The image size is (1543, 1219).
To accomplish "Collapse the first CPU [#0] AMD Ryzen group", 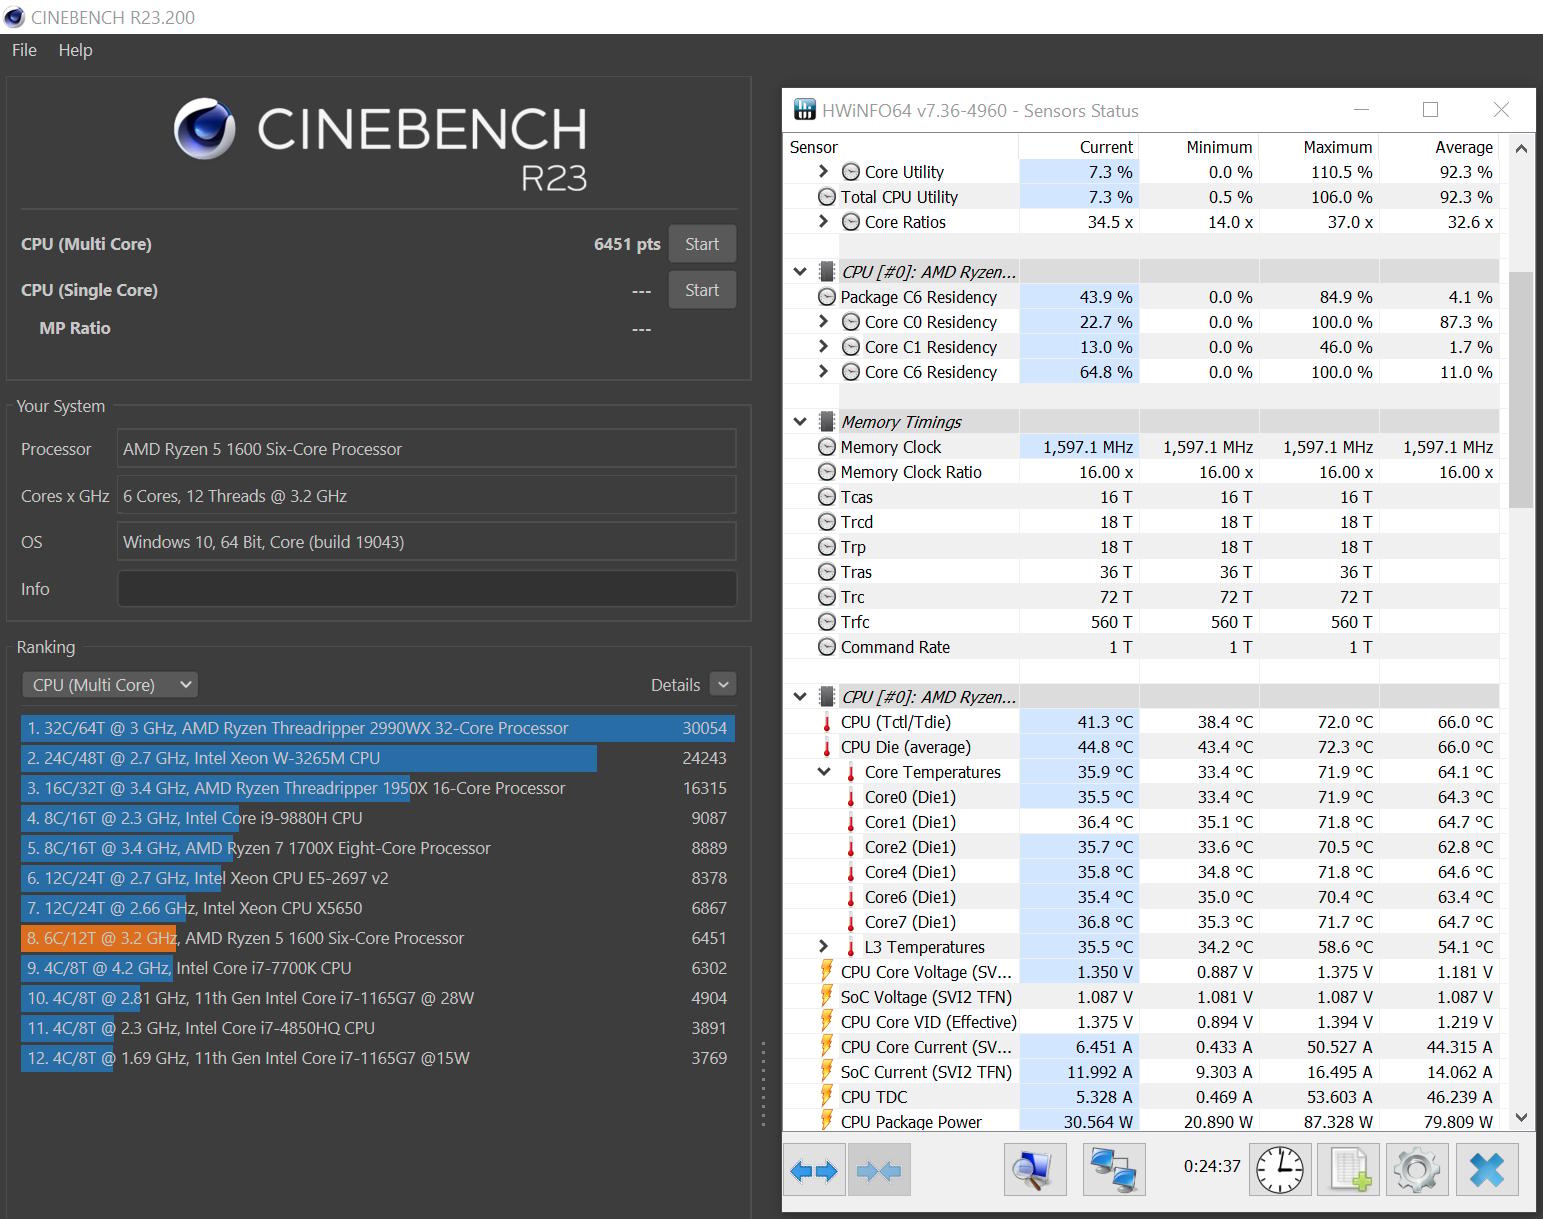I will point(800,271).
